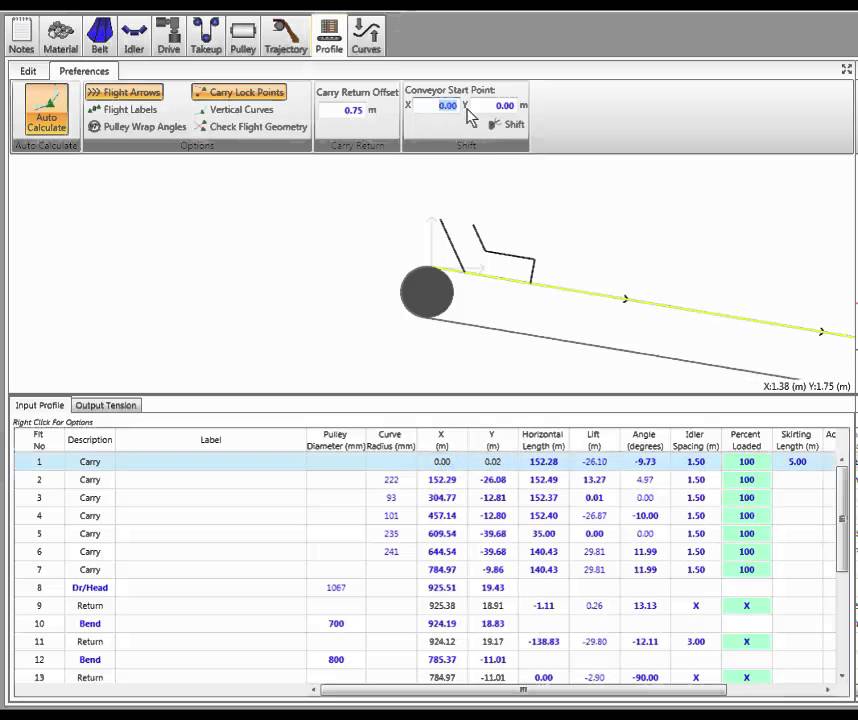Click X value 152.29 cell
858x720 pixels.
pos(442,480)
